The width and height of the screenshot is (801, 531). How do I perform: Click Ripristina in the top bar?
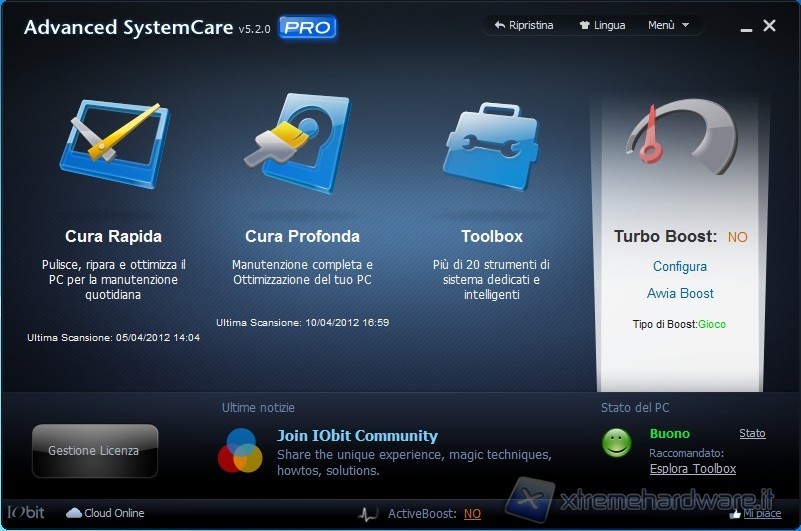pyautogui.click(x=523, y=25)
